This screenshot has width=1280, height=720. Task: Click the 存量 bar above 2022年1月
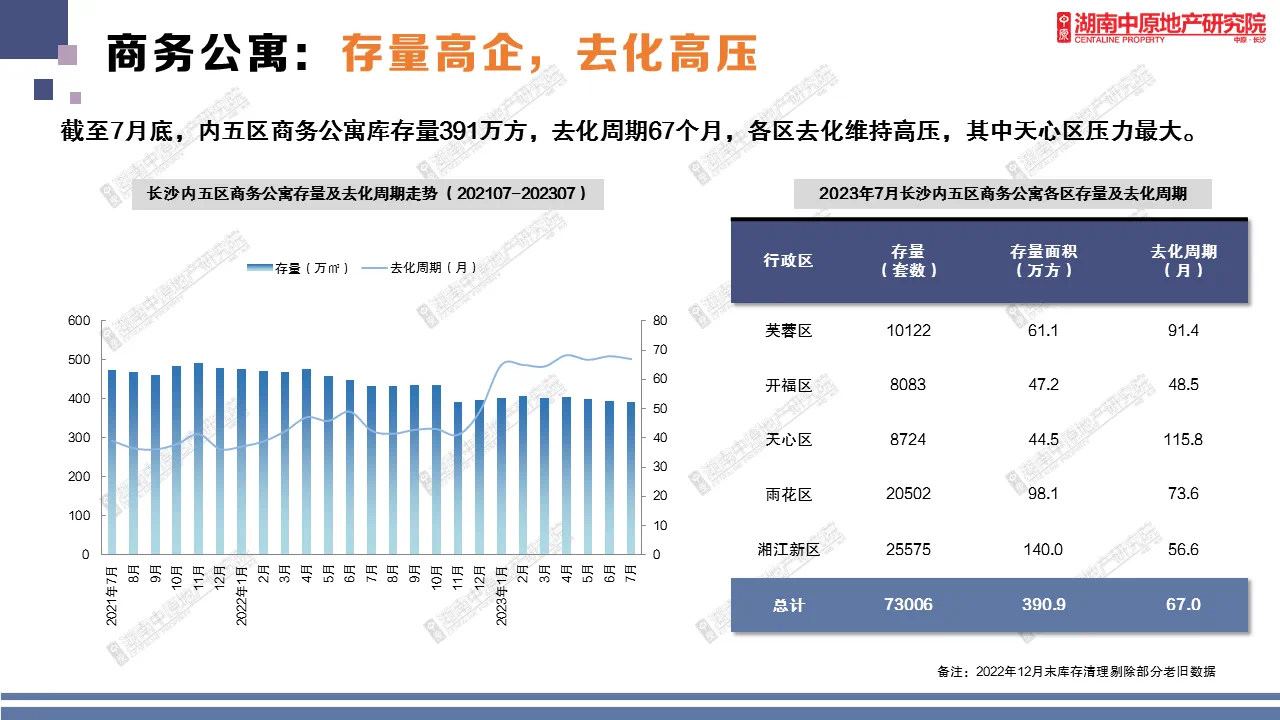(242, 461)
